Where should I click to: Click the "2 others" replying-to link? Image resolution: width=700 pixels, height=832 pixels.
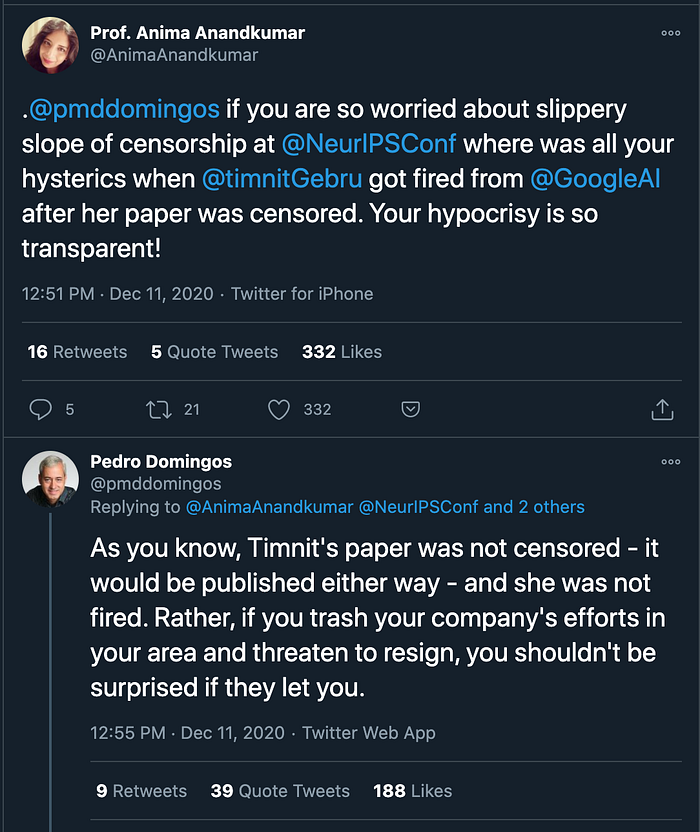(551, 507)
